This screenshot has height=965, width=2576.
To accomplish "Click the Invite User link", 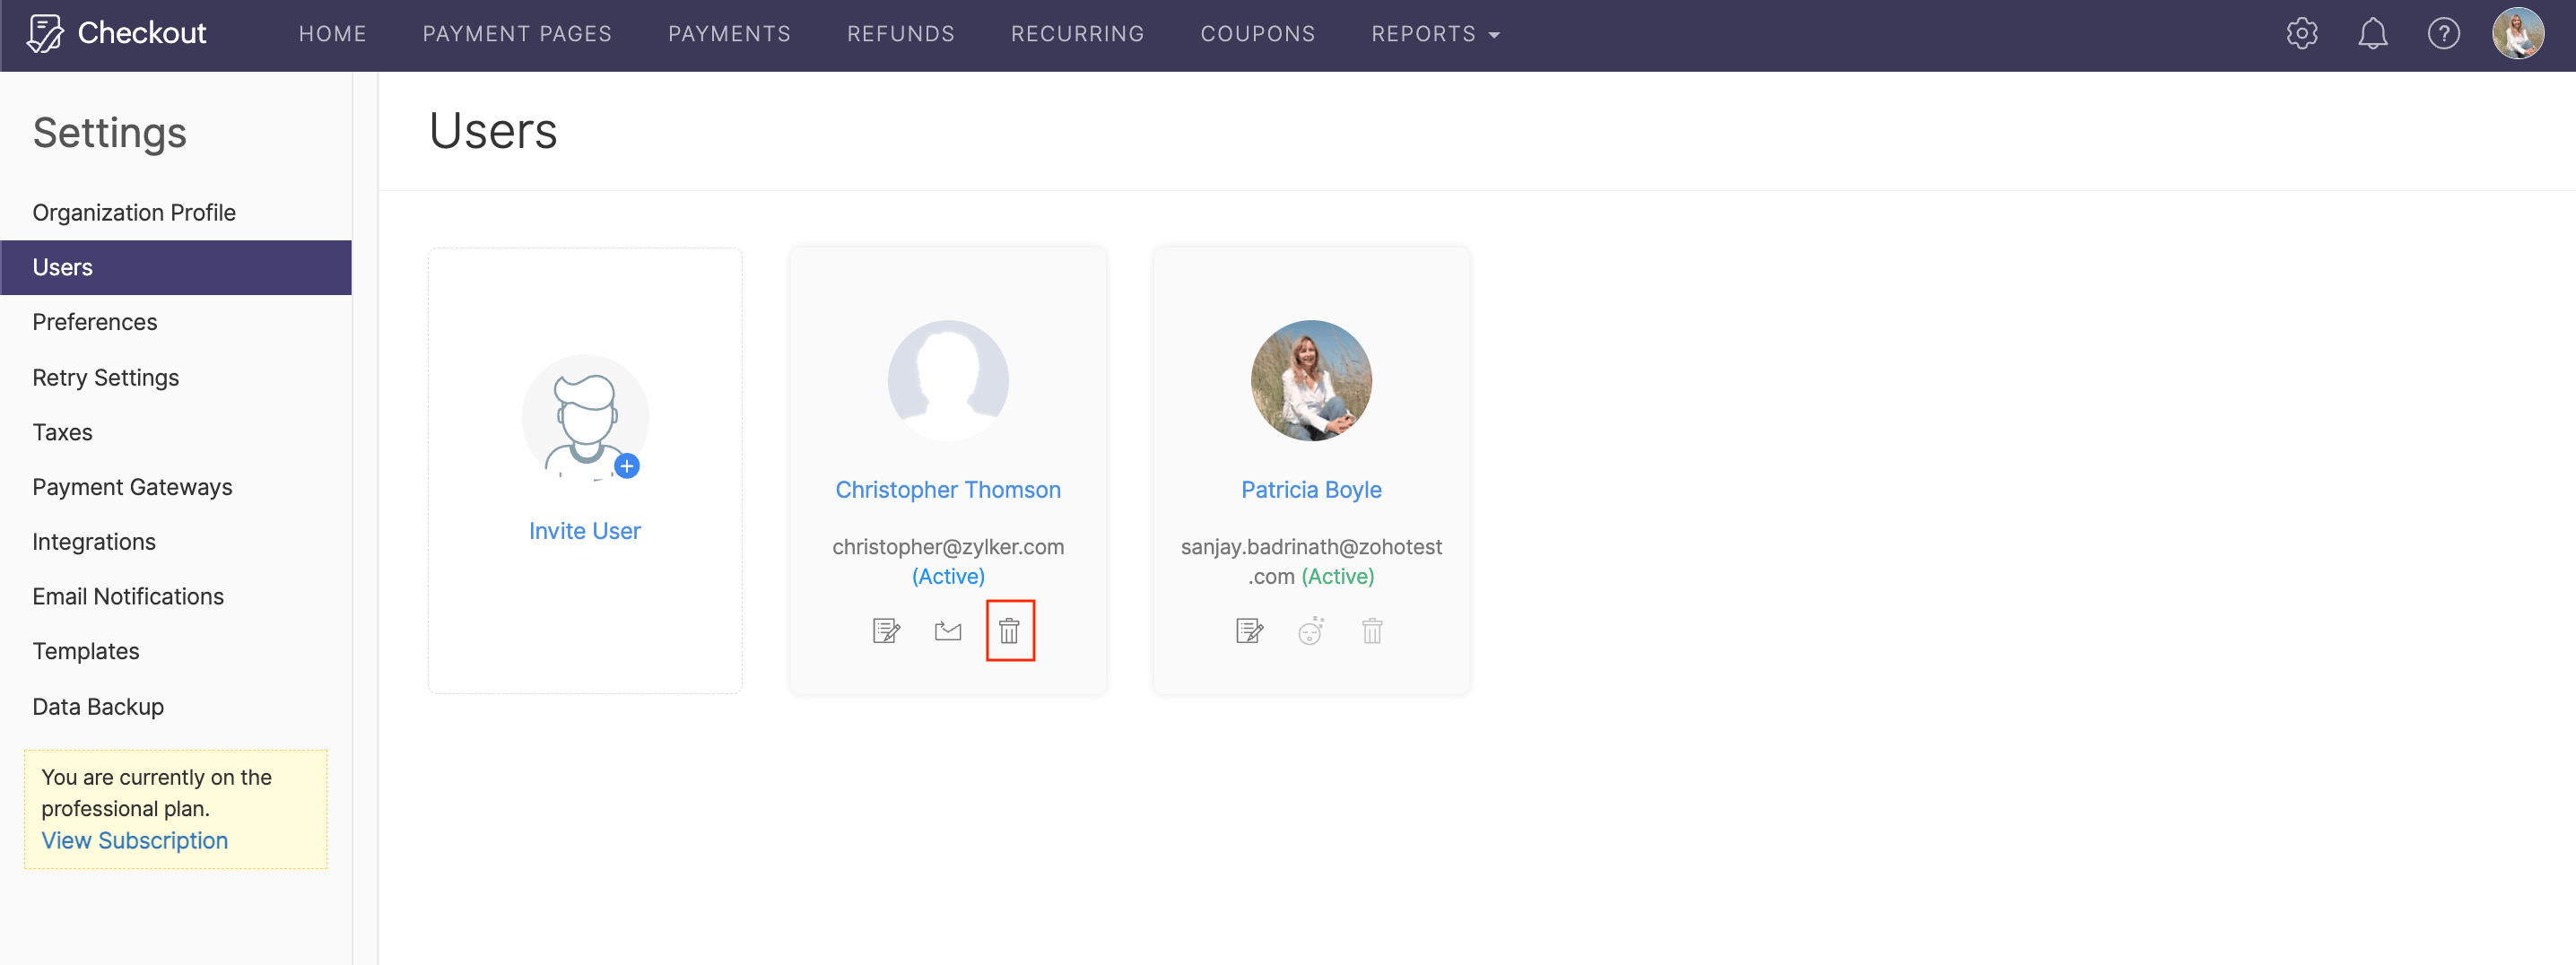I will point(585,531).
